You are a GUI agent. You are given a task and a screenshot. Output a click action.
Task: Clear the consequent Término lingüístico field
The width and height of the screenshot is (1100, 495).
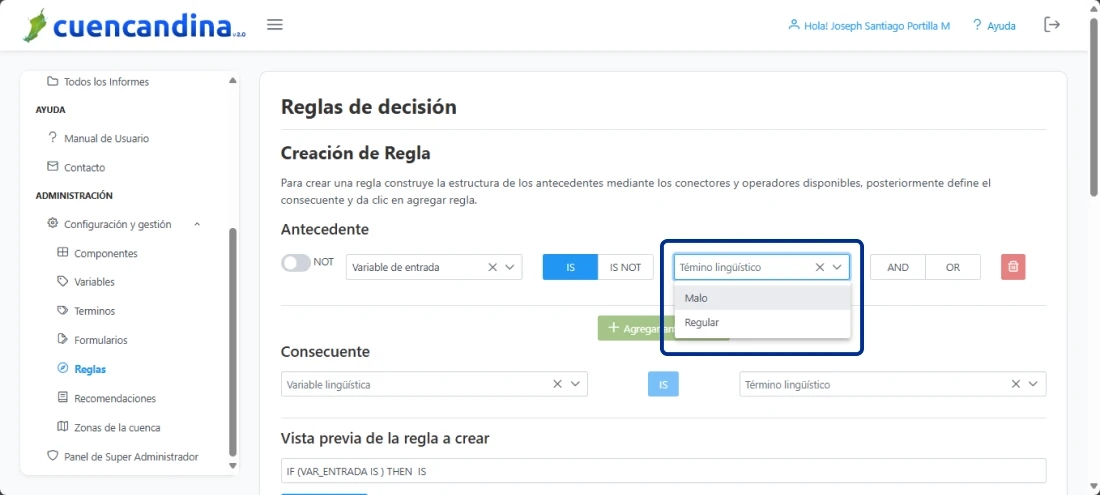pyautogui.click(x=1016, y=384)
